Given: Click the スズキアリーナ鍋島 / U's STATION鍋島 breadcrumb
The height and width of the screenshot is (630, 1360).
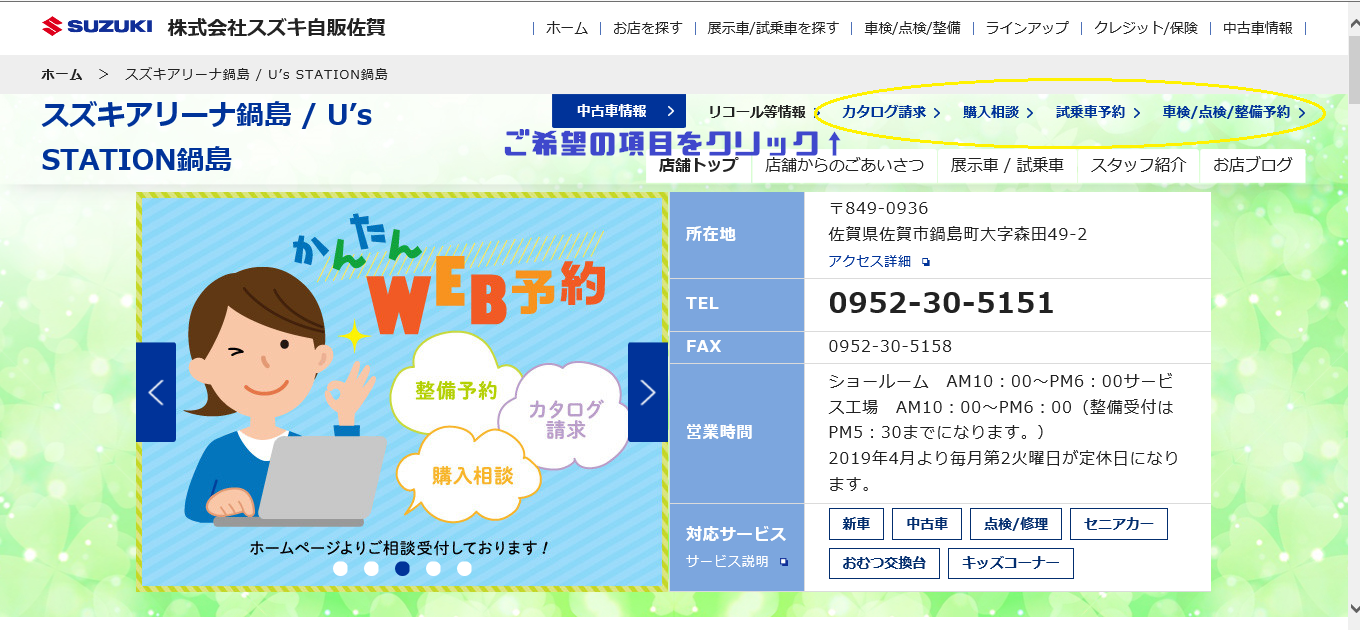Looking at the screenshot, I should point(256,74).
